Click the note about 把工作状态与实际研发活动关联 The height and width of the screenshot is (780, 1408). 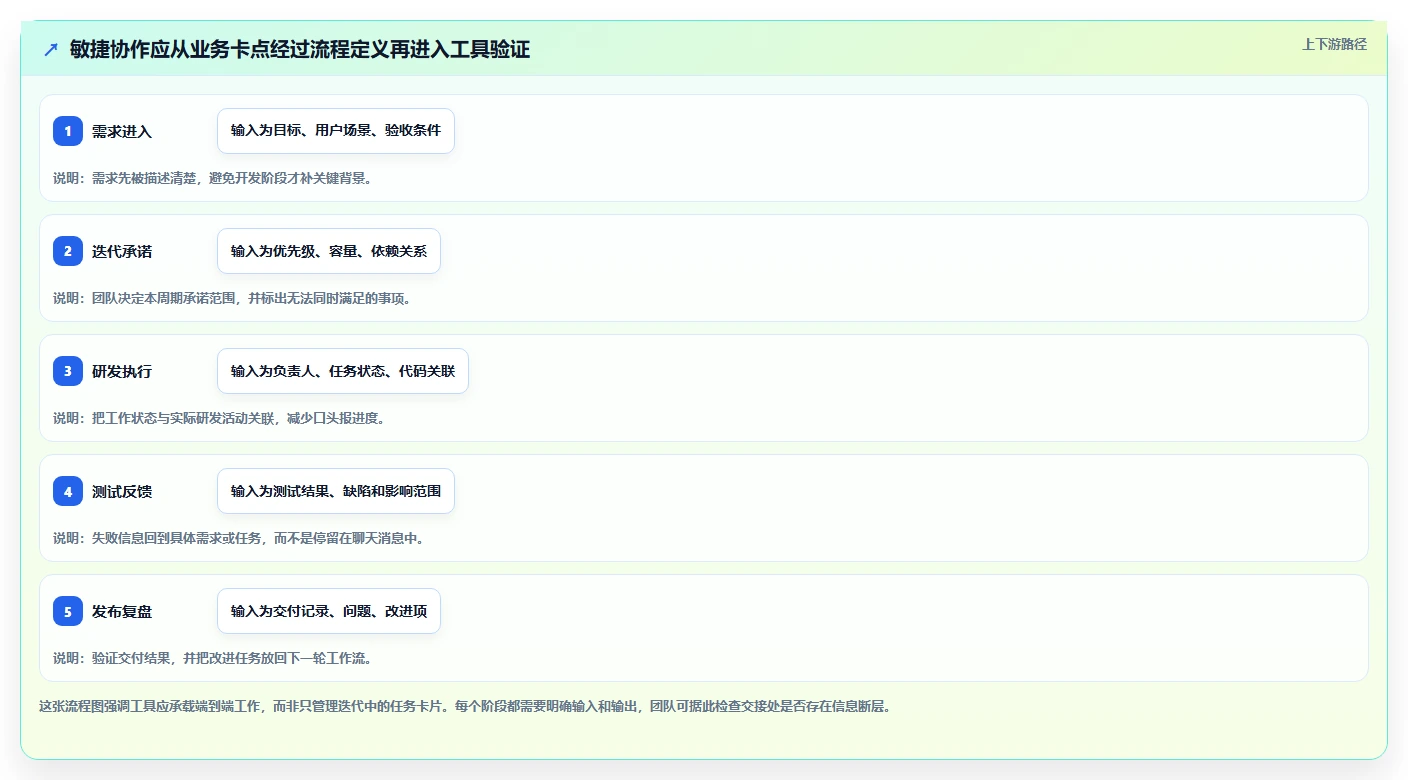tap(219, 418)
